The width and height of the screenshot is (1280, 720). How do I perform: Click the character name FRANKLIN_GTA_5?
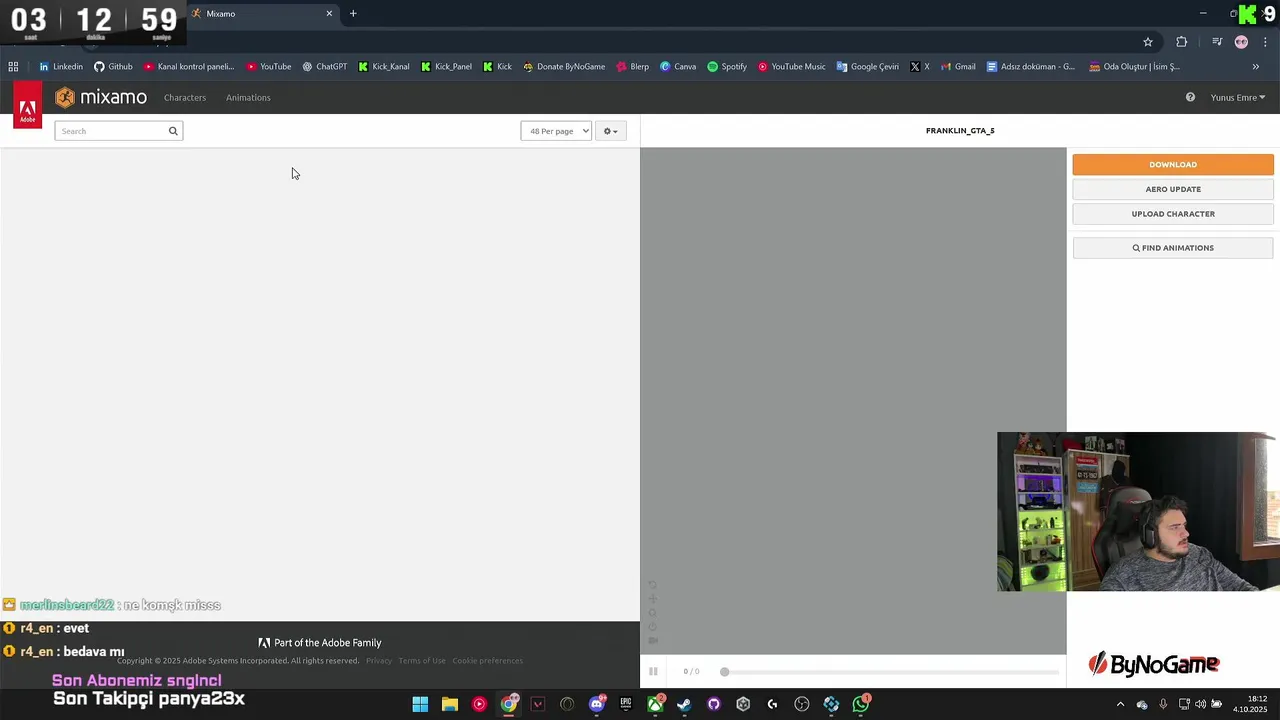[960, 131]
